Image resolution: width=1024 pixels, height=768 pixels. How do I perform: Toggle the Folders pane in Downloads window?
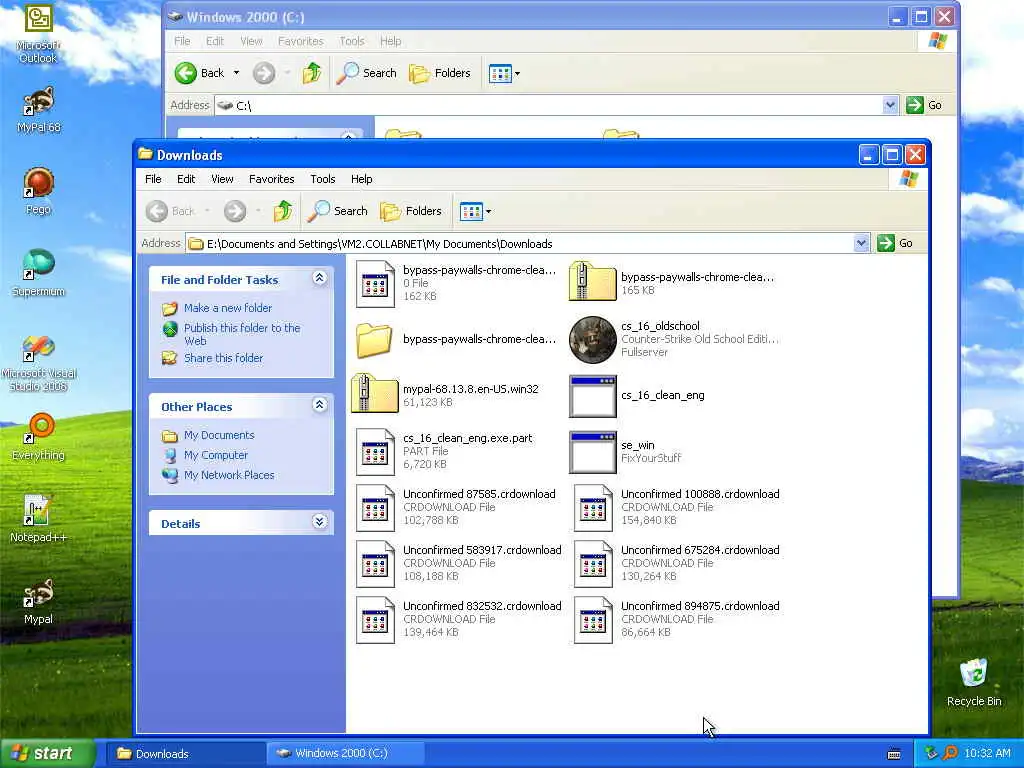click(x=411, y=211)
